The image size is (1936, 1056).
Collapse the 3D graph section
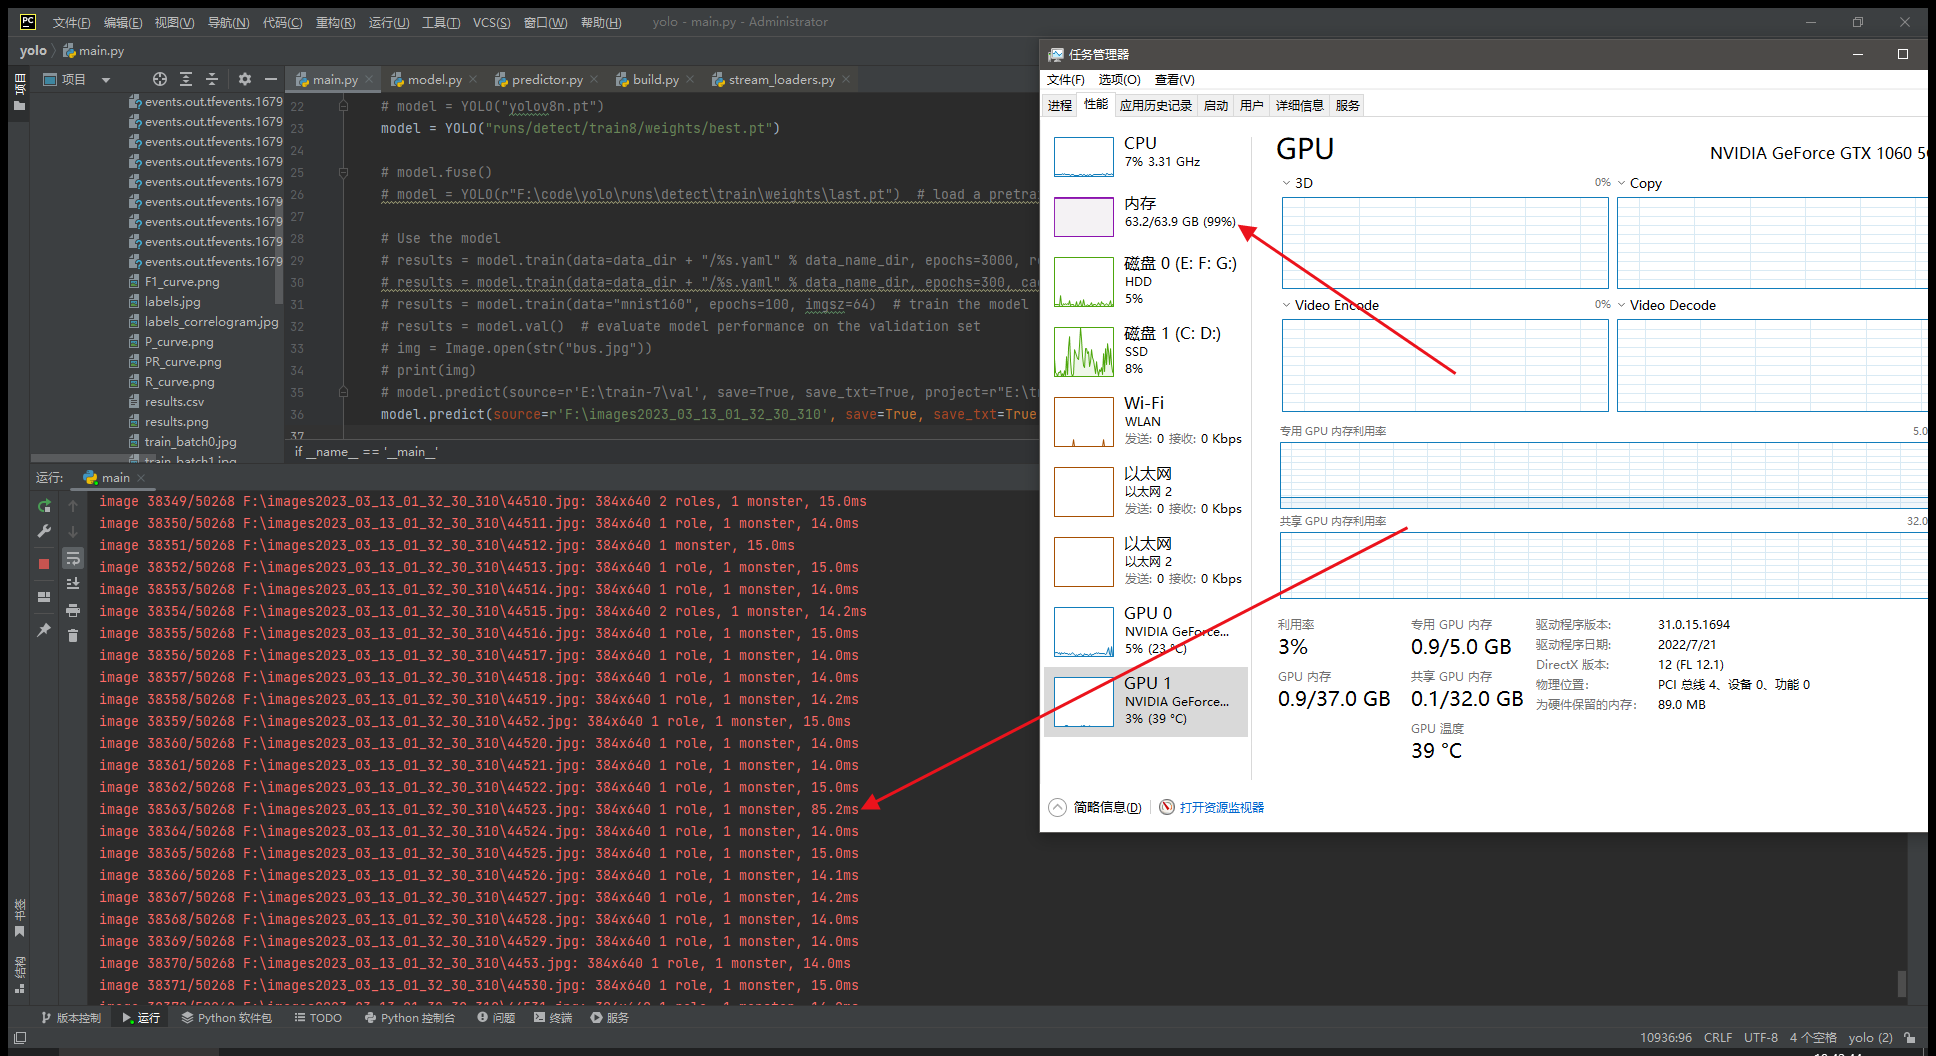coord(1286,182)
